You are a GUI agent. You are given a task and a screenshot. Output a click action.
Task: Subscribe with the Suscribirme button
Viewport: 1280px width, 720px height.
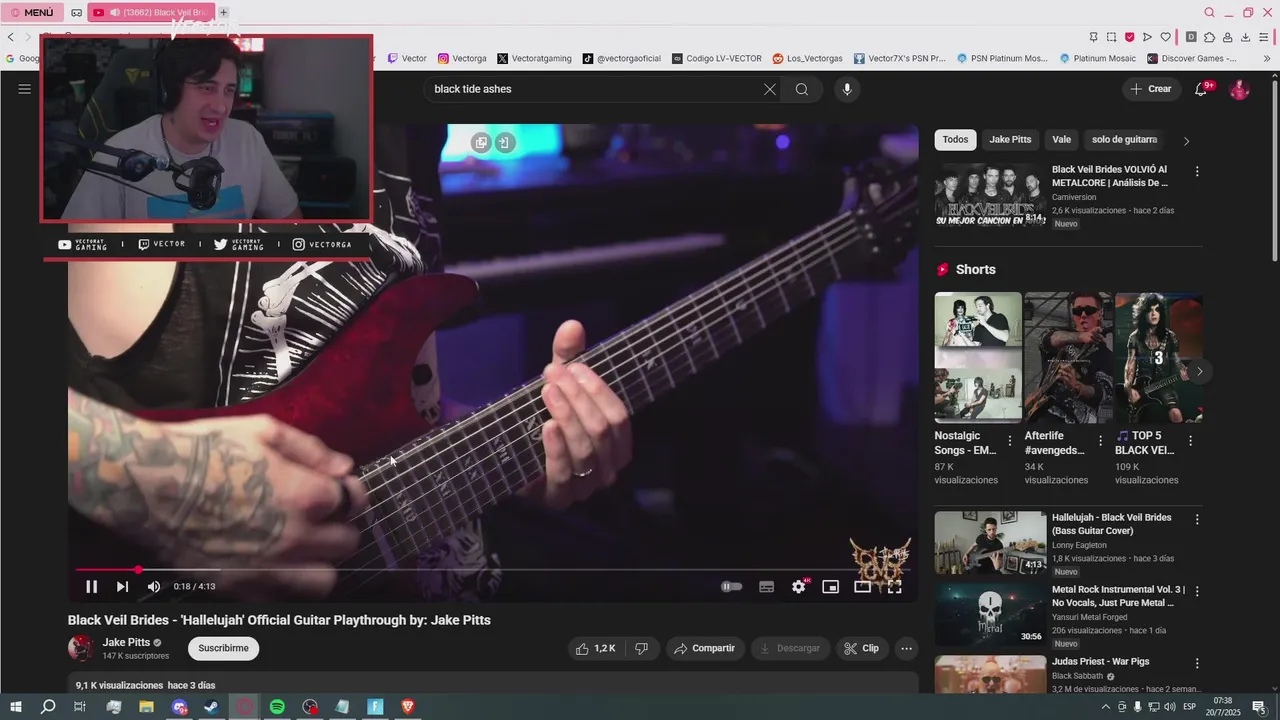click(223, 648)
